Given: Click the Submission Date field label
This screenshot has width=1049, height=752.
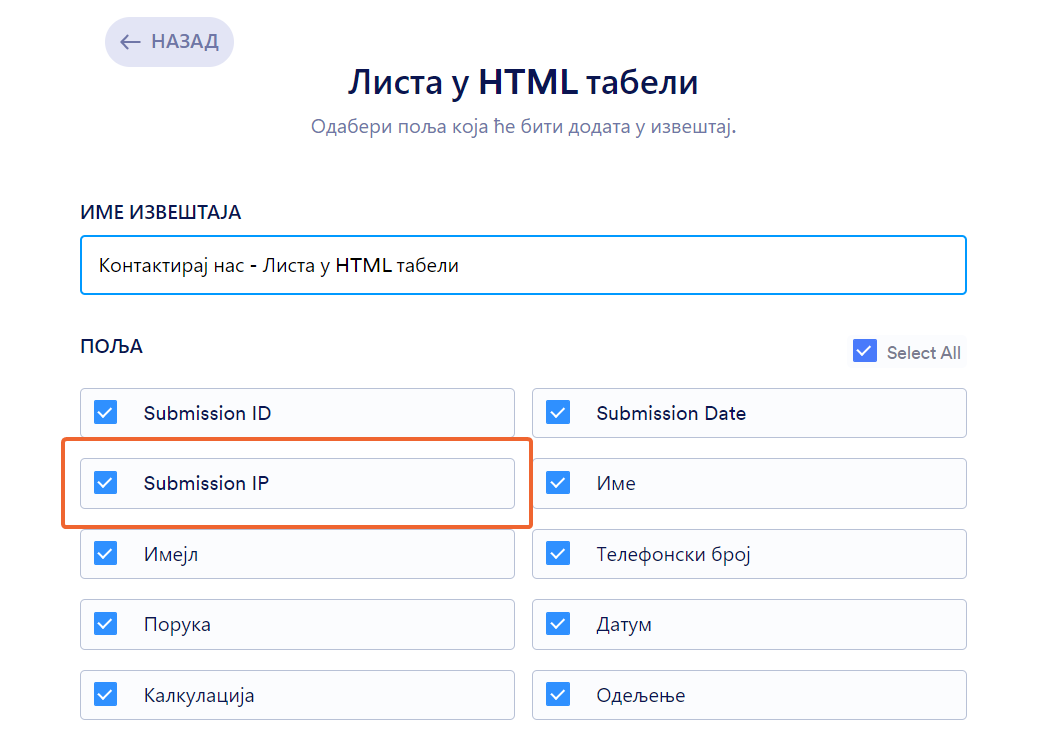Looking at the screenshot, I should coord(671,413).
